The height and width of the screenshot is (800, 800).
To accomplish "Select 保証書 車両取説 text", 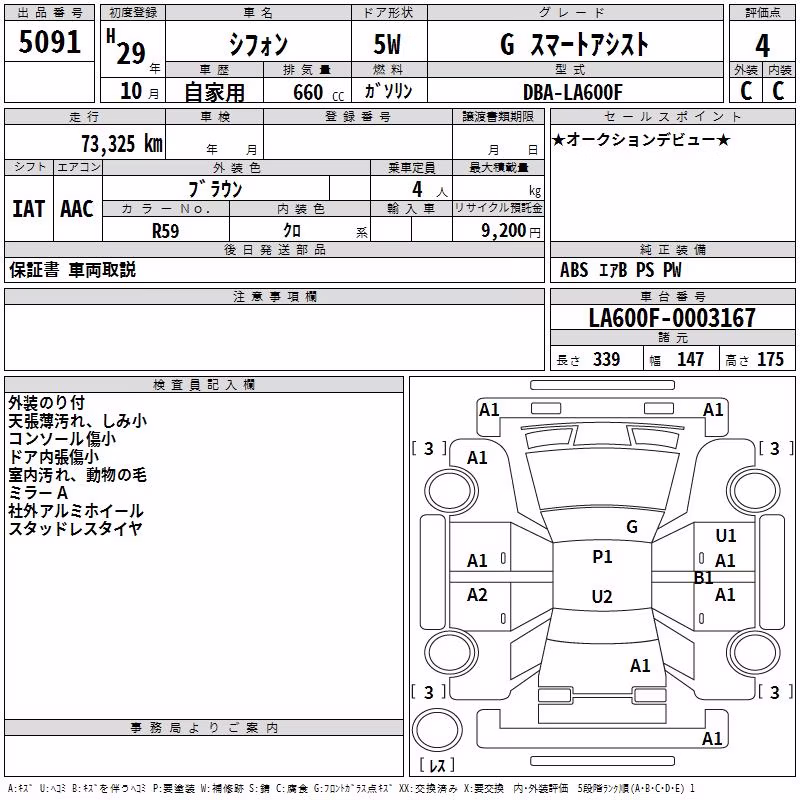I will (72, 269).
